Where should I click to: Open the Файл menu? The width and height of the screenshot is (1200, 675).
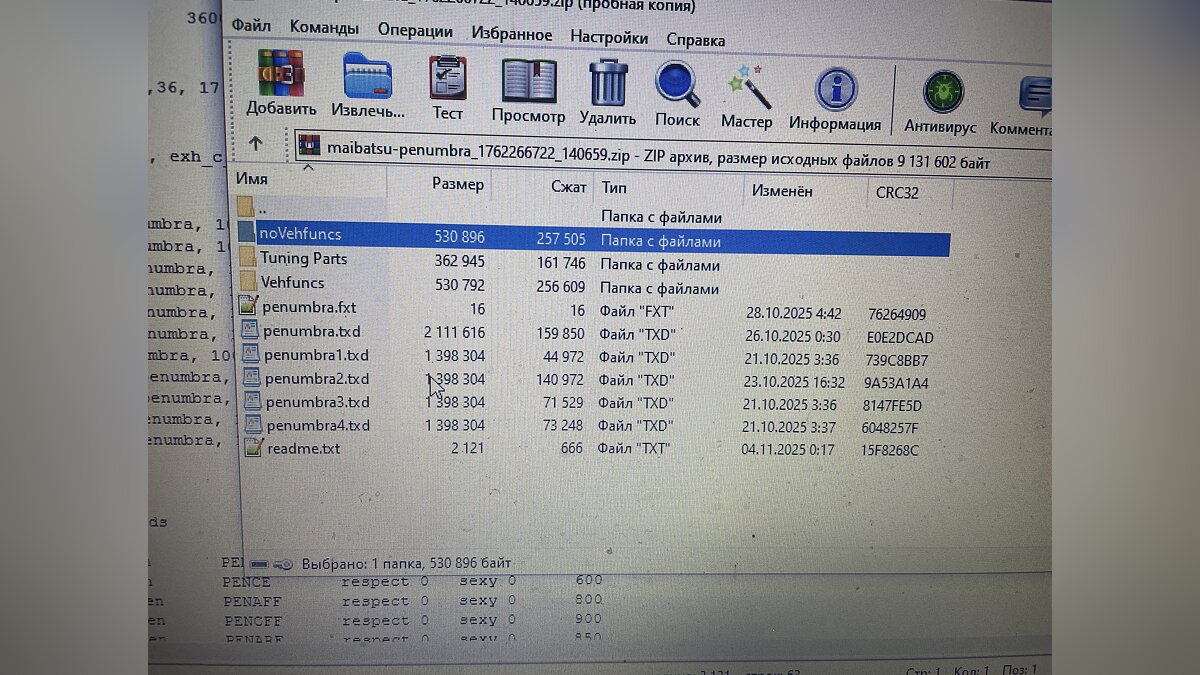point(250,25)
